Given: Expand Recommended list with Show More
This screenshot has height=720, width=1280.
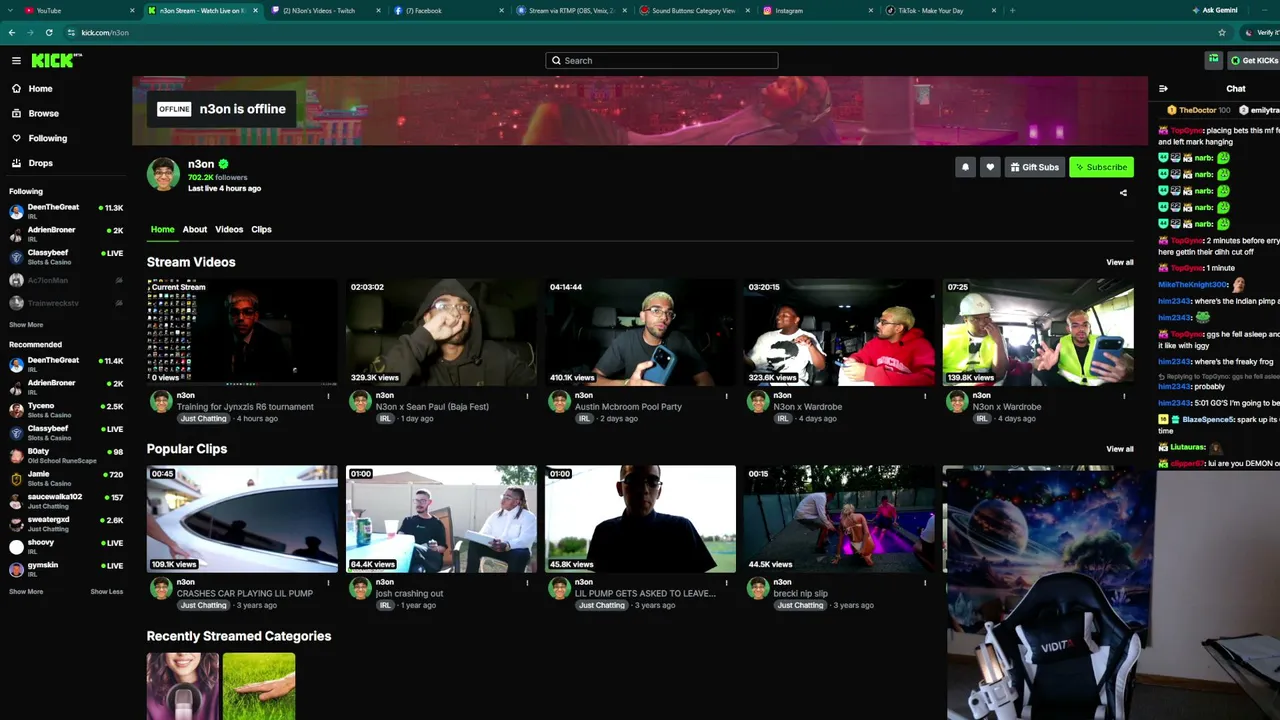Looking at the screenshot, I should coord(26,592).
